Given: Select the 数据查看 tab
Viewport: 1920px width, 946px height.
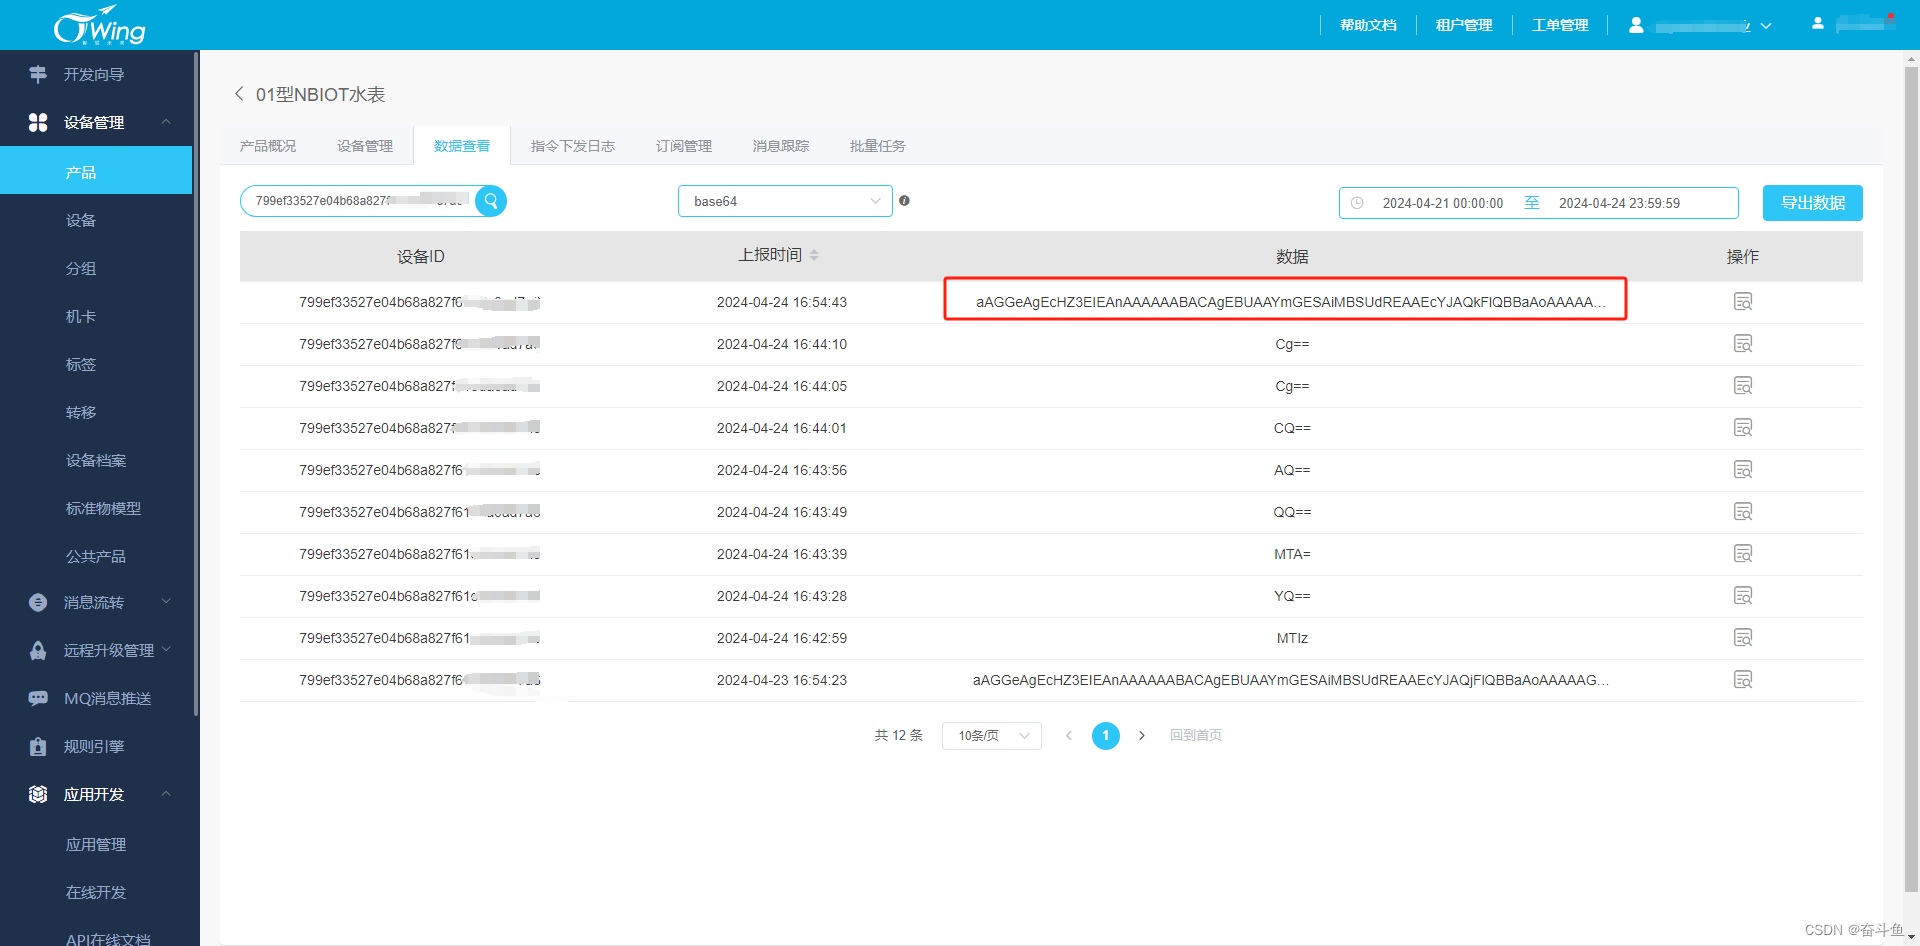Looking at the screenshot, I should point(462,146).
